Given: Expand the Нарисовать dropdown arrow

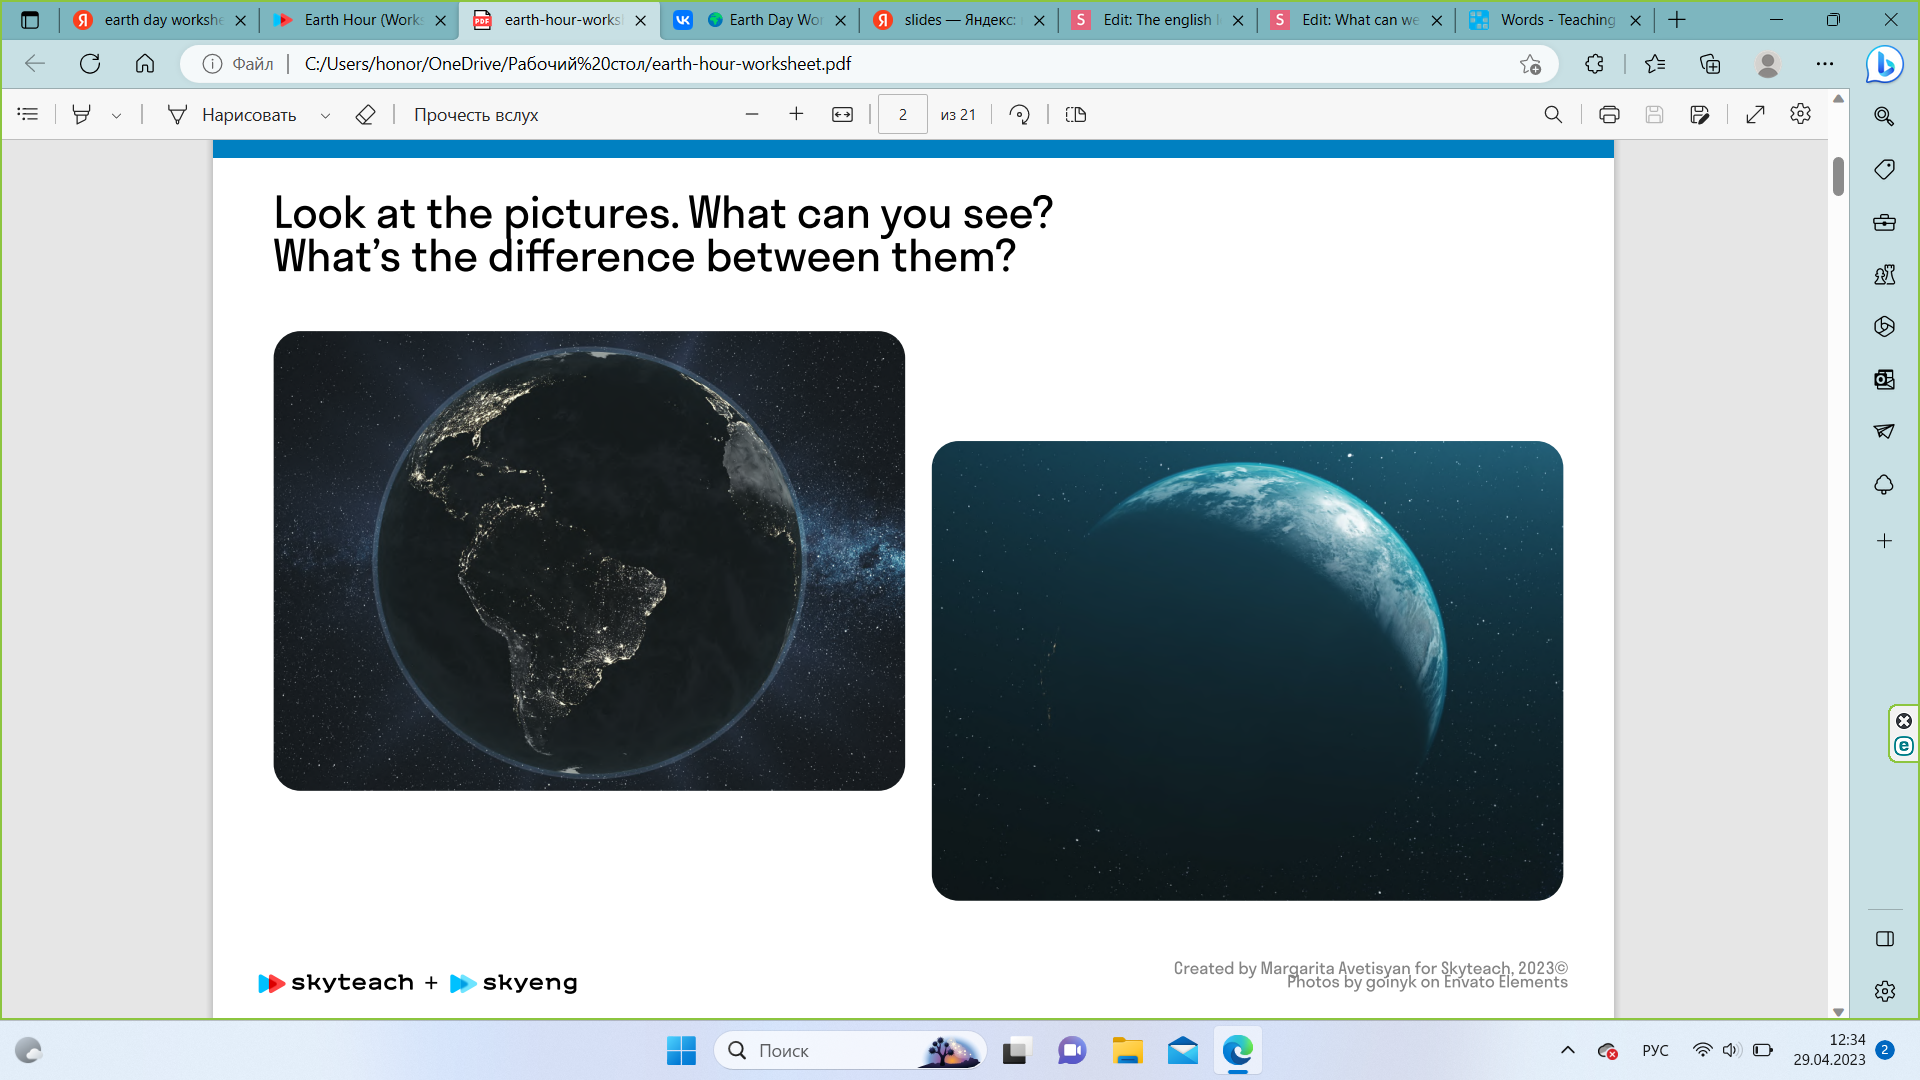Looking at the screenshot, I should coord(325,116).
